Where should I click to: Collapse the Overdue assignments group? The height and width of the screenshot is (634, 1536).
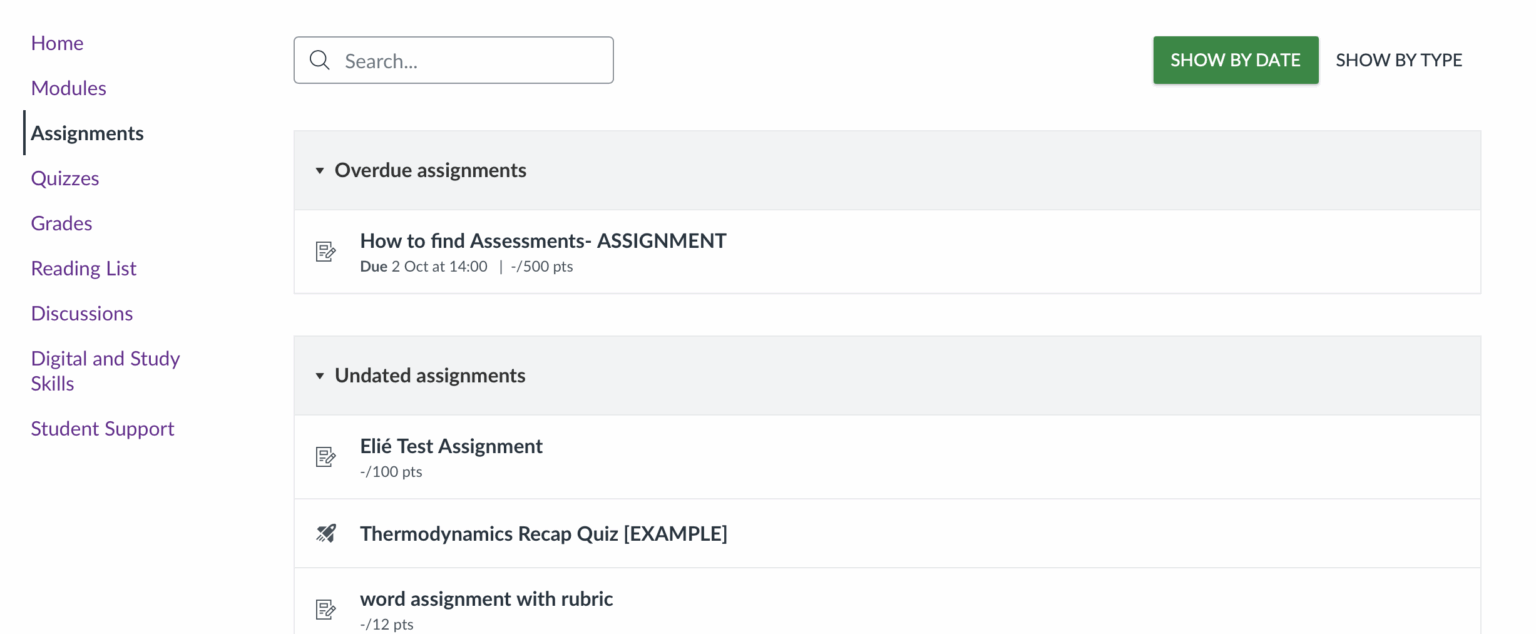[319, 170]
